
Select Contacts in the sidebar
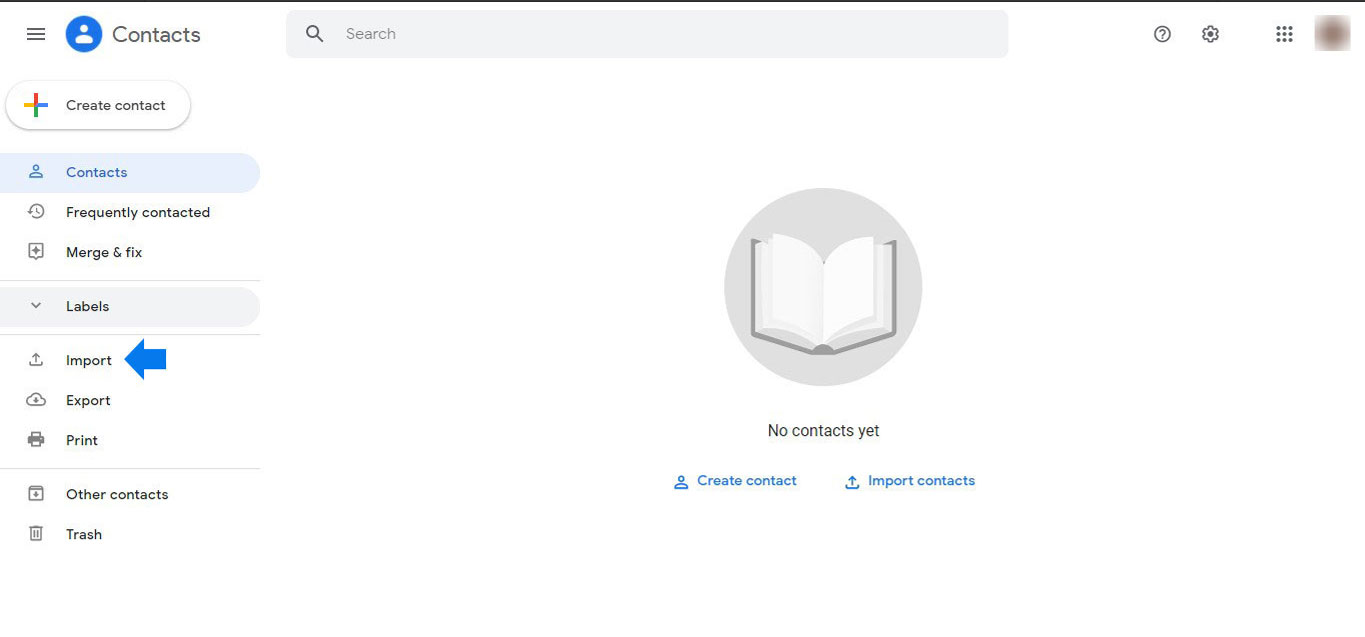coord(130,172)
